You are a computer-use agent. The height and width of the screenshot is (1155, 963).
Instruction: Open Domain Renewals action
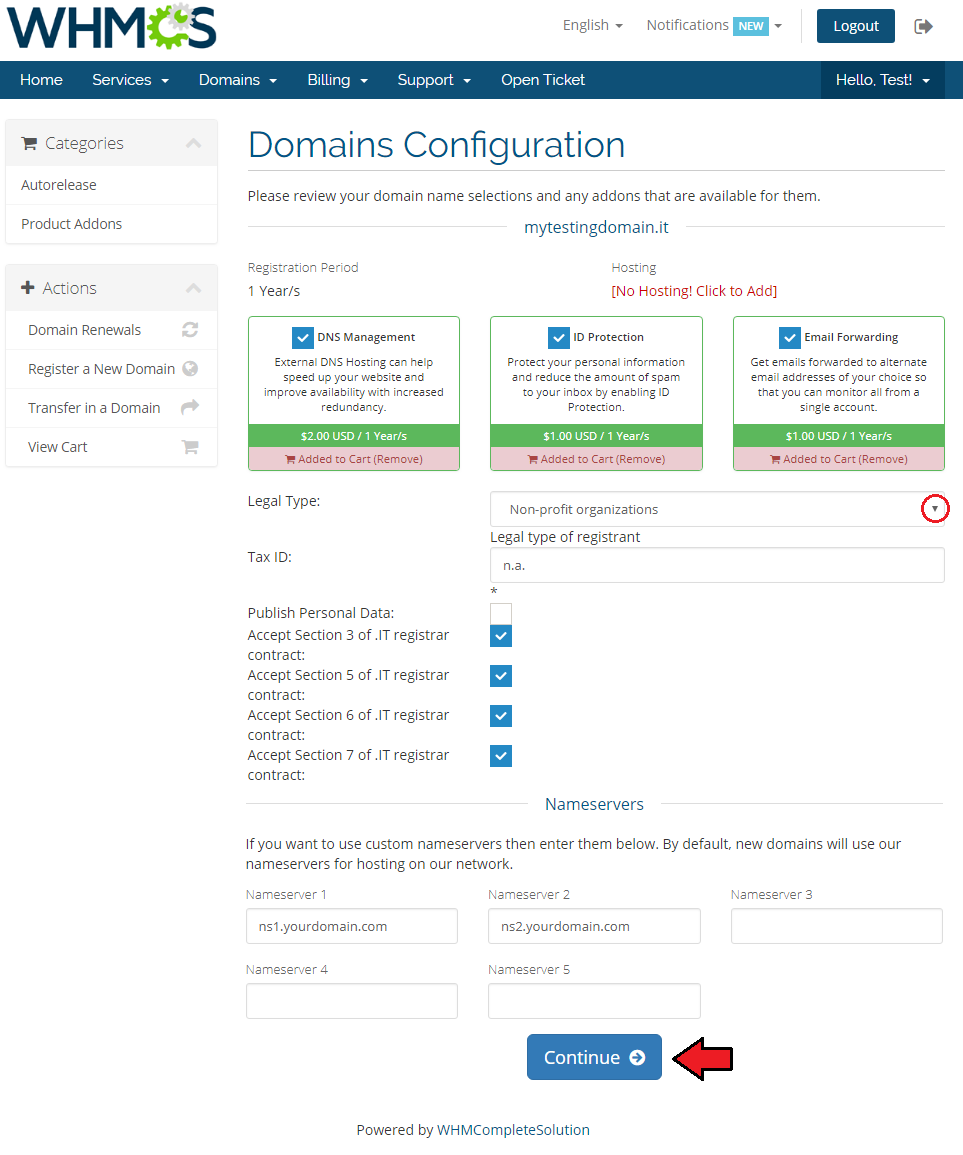tap(111, 330)
